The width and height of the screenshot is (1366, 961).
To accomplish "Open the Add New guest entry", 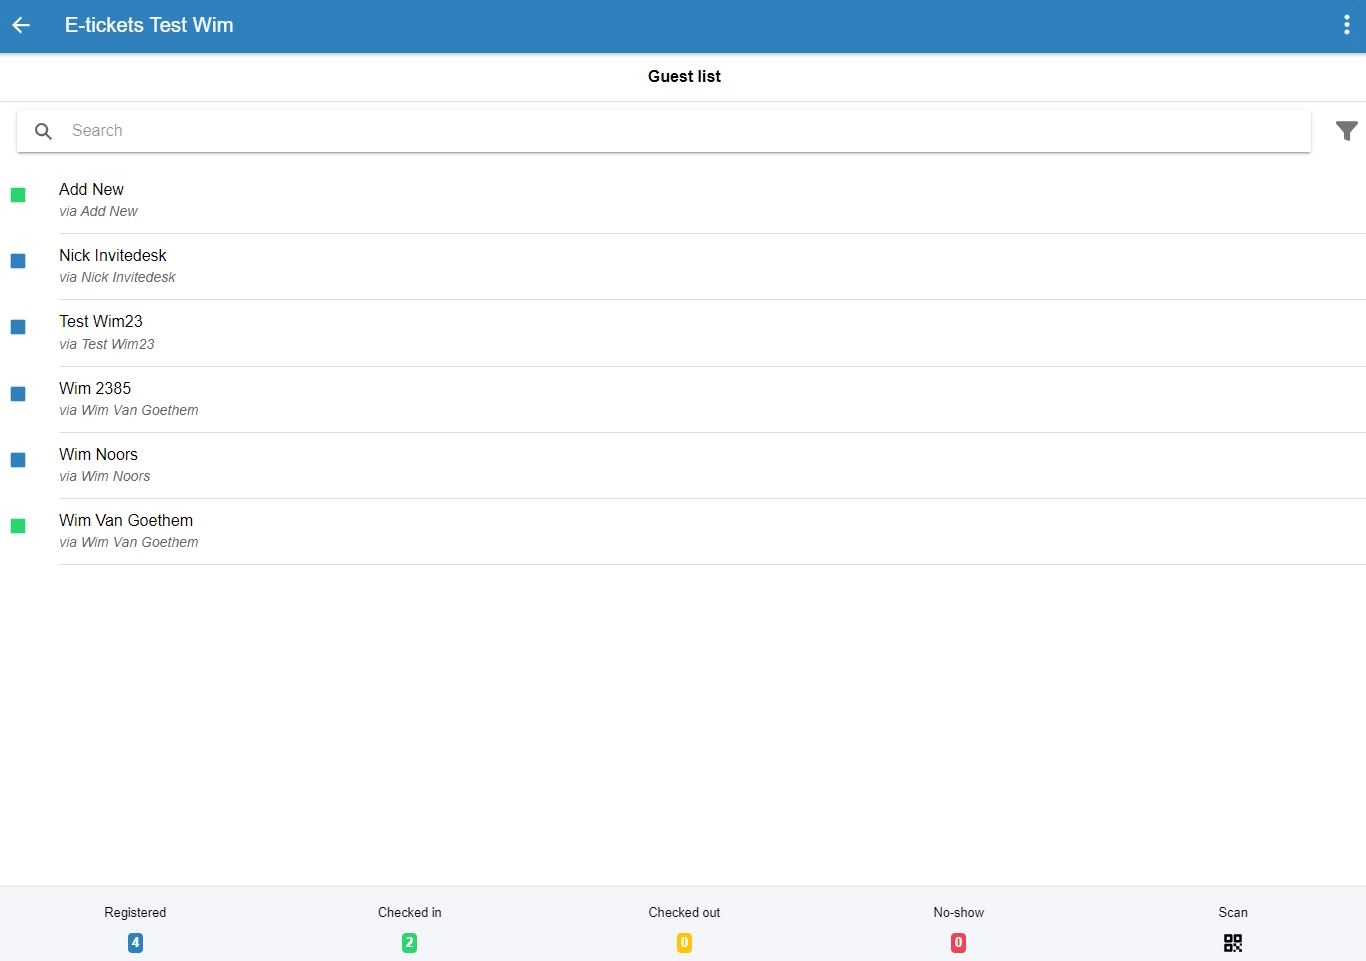I will pyautogui.click(x=683, y=200).
